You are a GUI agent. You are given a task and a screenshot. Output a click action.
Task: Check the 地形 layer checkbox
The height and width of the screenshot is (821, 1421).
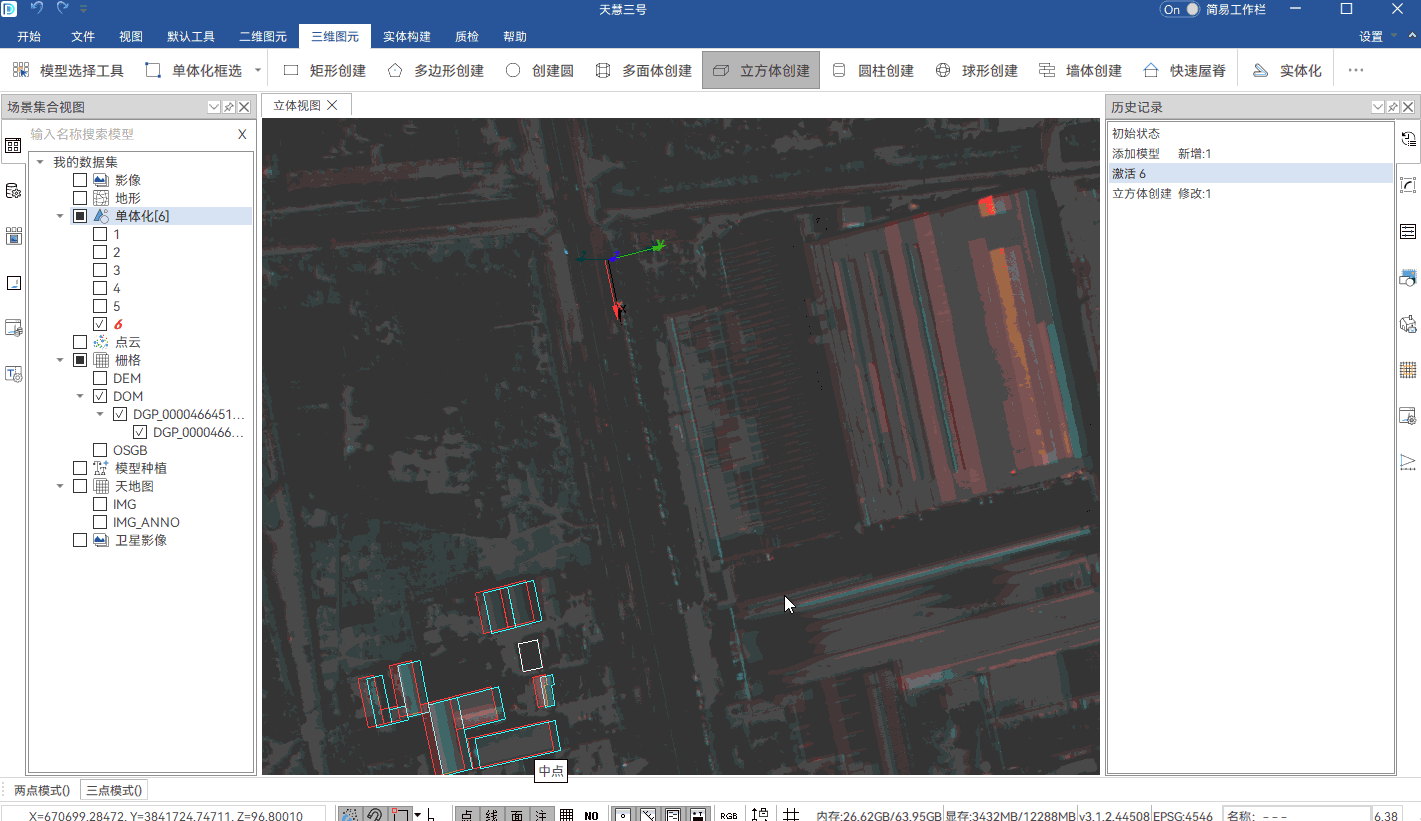pos(80,198)
